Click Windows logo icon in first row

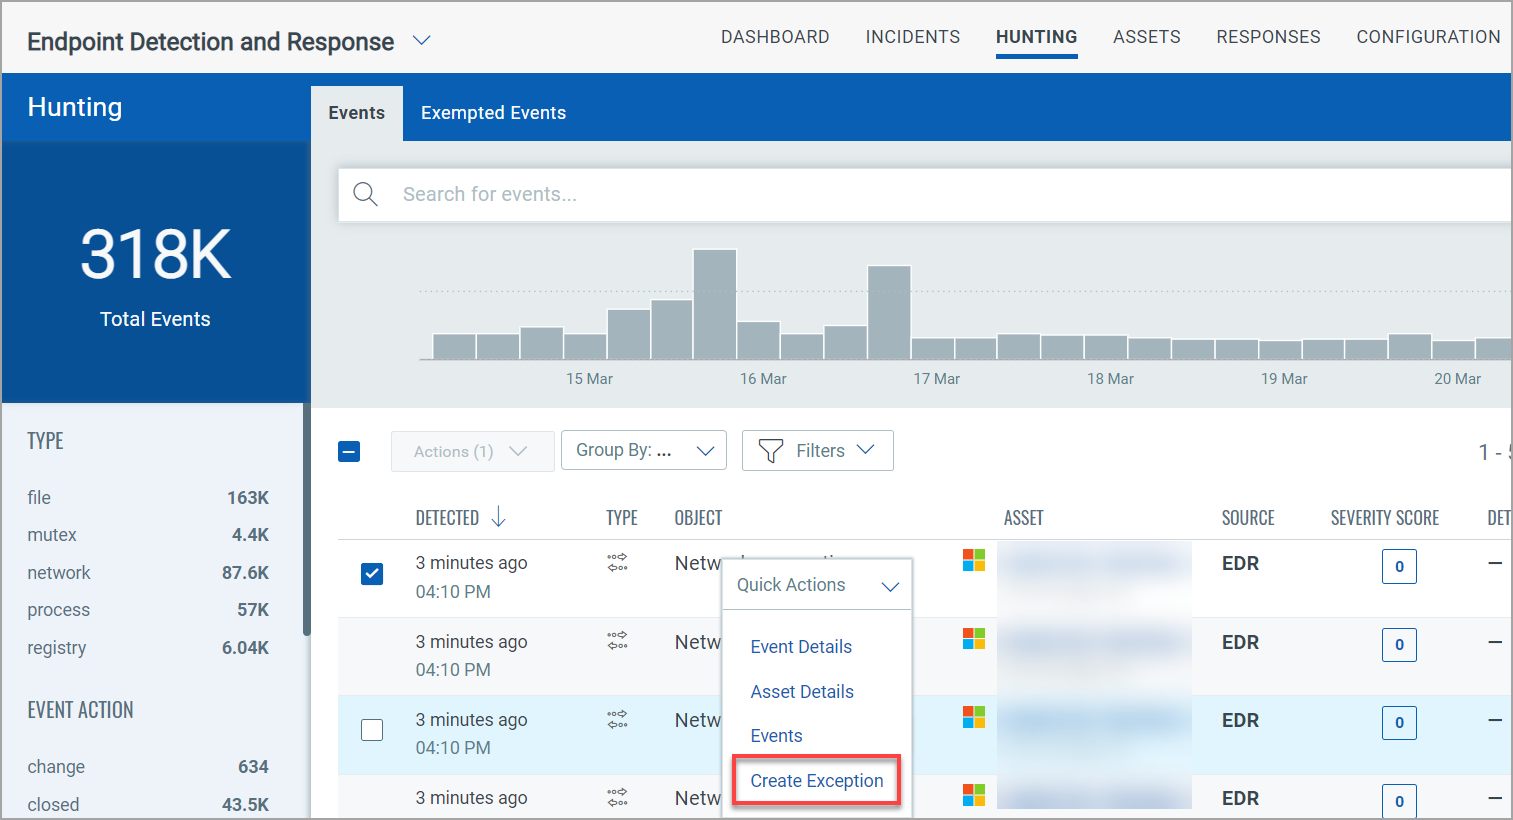click(974, 560)
